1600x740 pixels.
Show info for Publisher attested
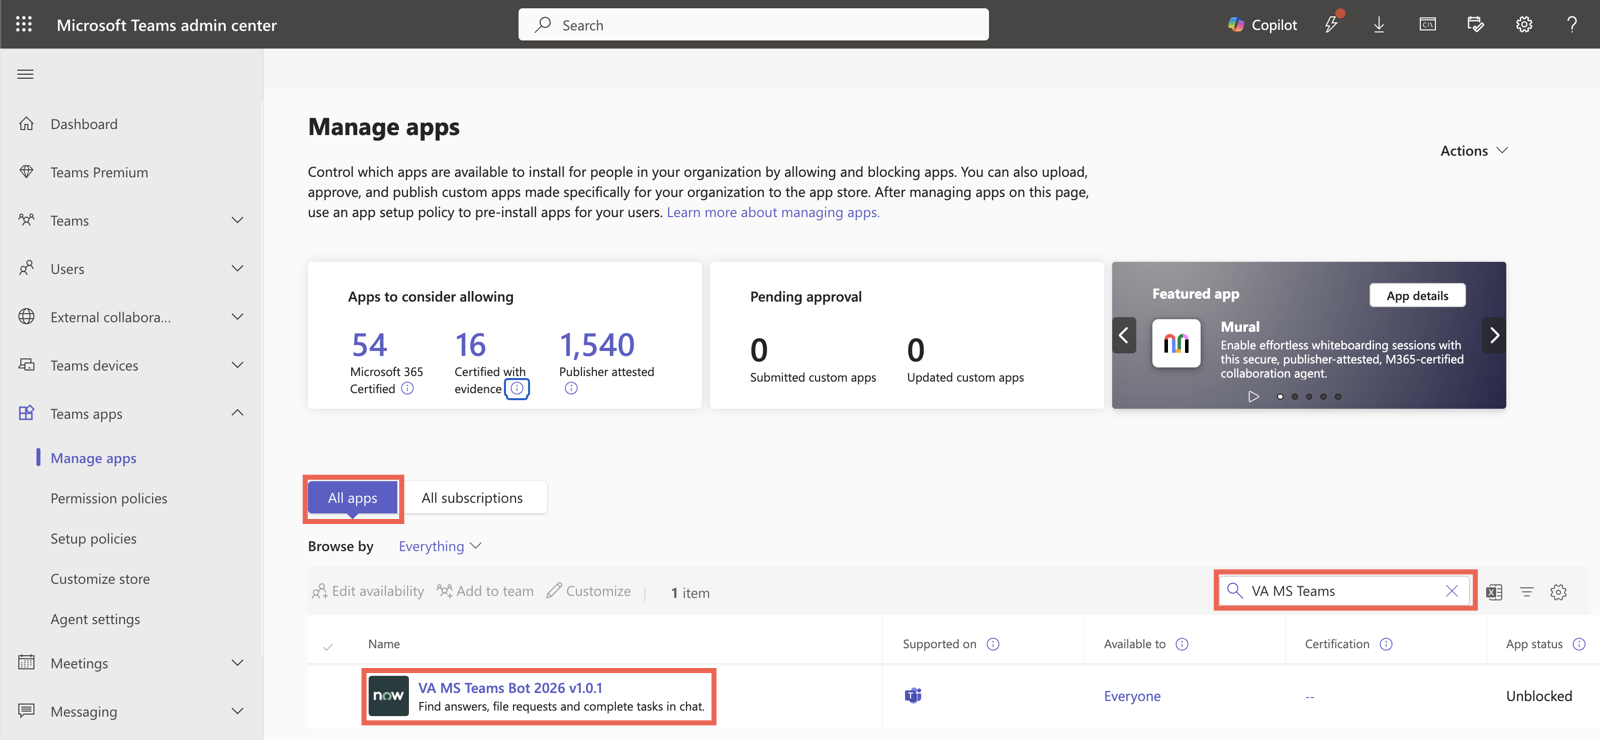pos(571,389)
